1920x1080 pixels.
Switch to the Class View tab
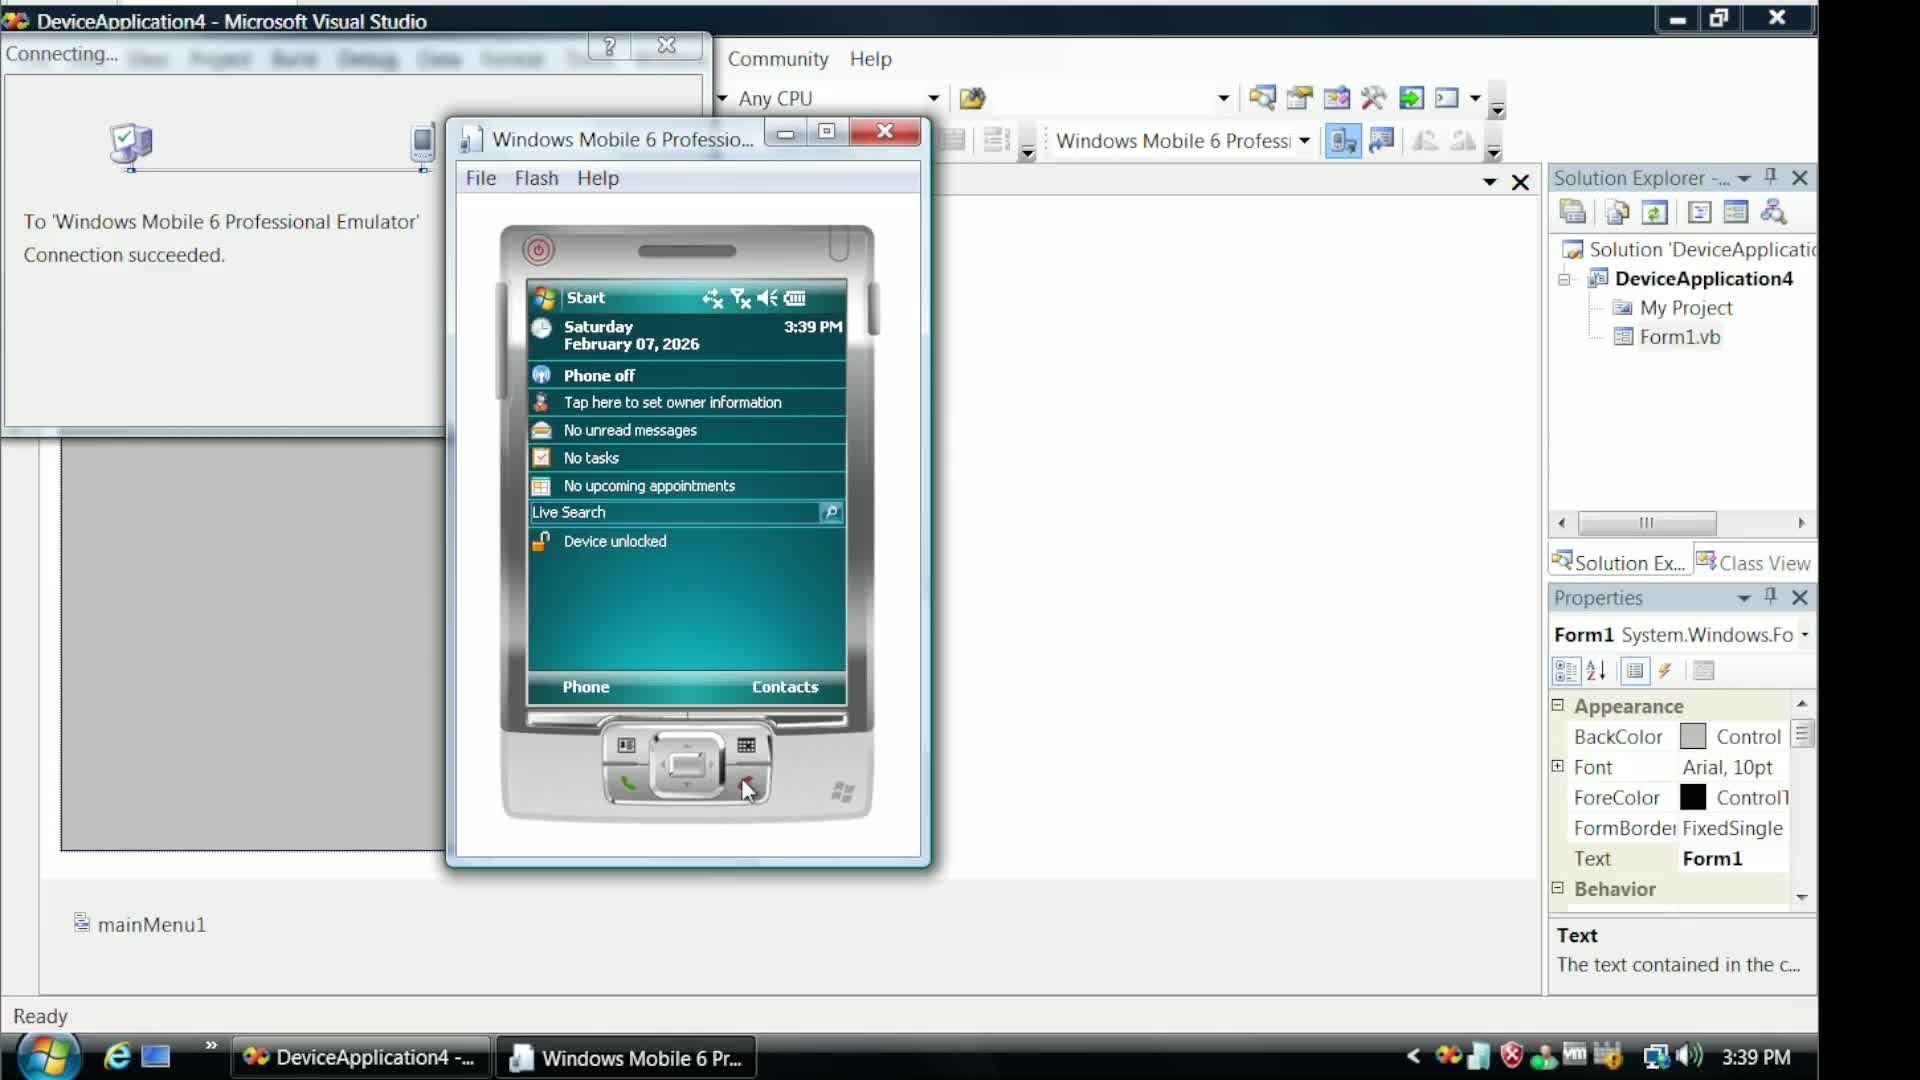pyautogui.click(x=1753, y=563)
